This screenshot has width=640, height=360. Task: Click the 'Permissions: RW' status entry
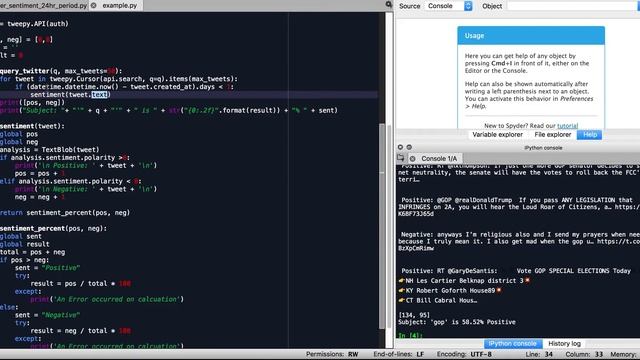(332, 354)
